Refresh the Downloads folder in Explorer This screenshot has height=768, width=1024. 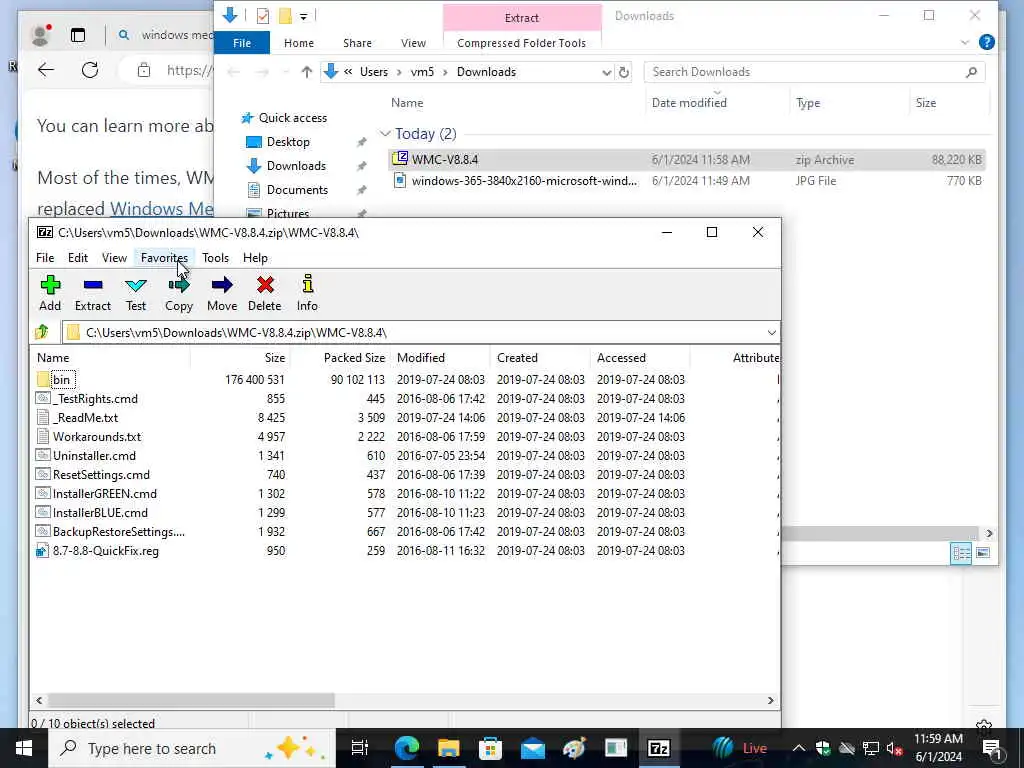(x=624, y=72)
